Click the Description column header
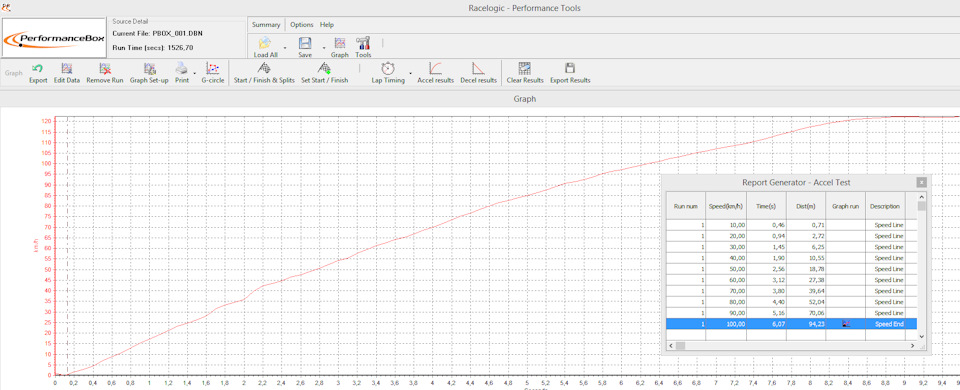Image resolution: width=960 pixels, height=390 pixels. pos(885,206)
